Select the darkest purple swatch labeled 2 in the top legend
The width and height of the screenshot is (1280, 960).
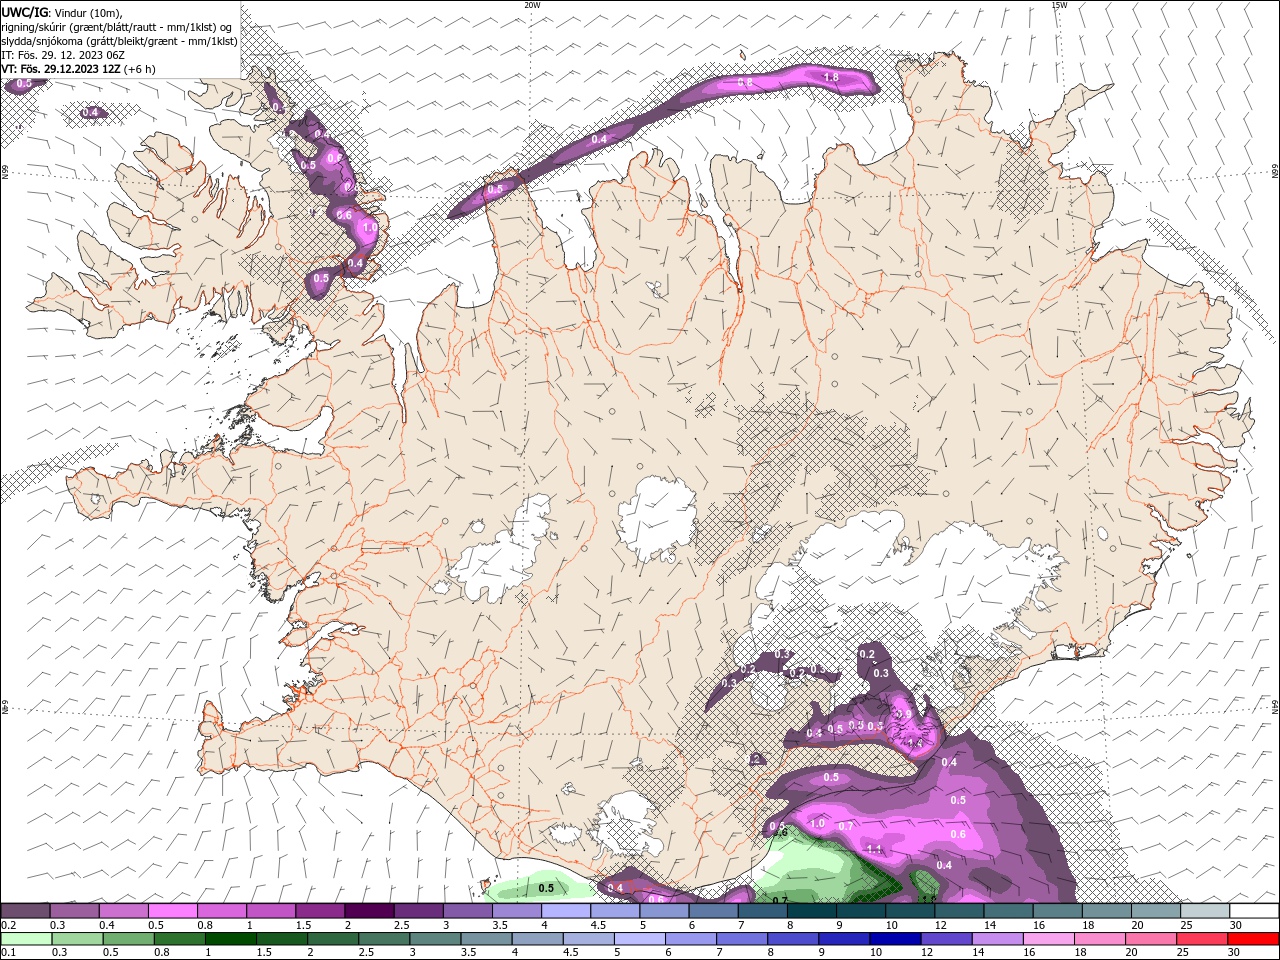pos(368,910)
